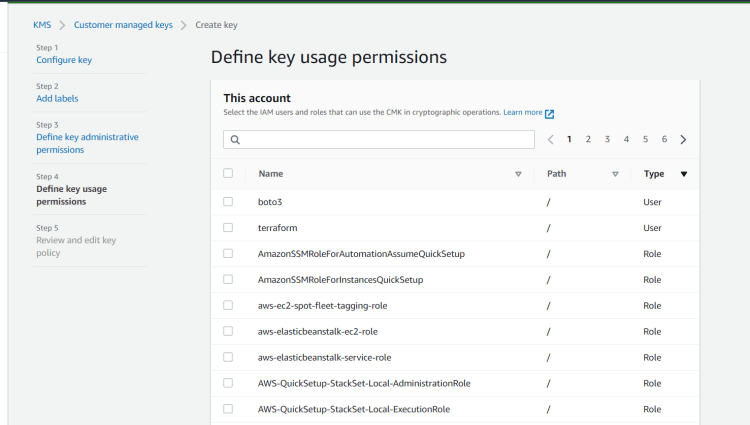Sort by the Type column arrow
Viewport: 750px width, 425px height.
684,174
